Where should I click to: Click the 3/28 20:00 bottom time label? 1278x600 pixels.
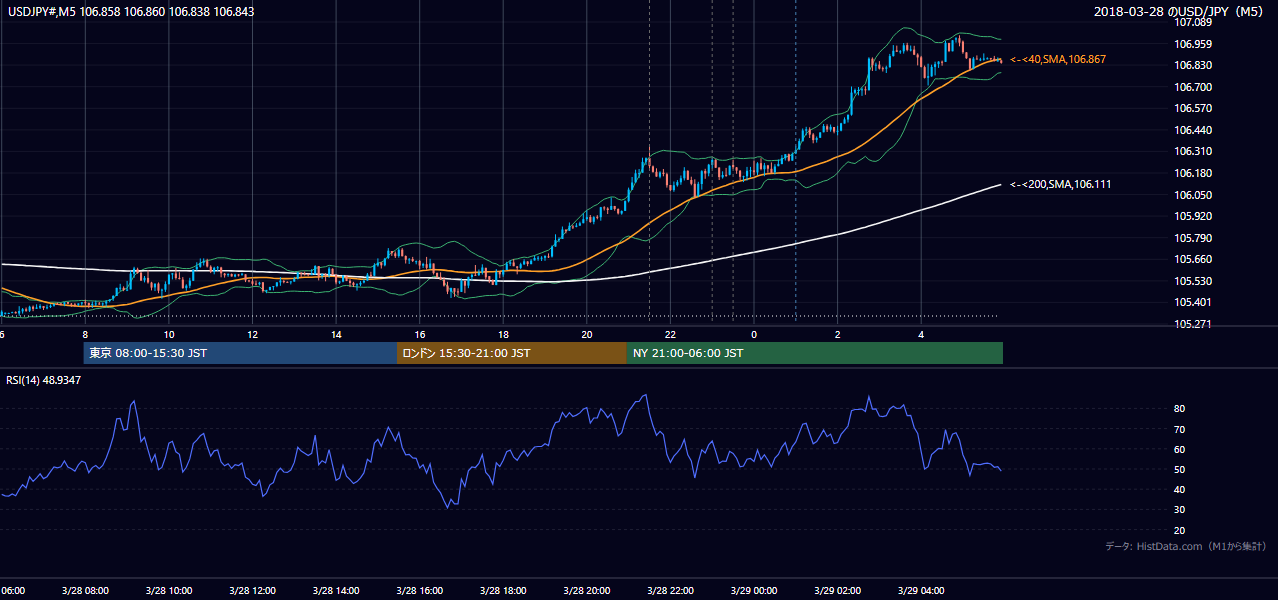point(586,591)
